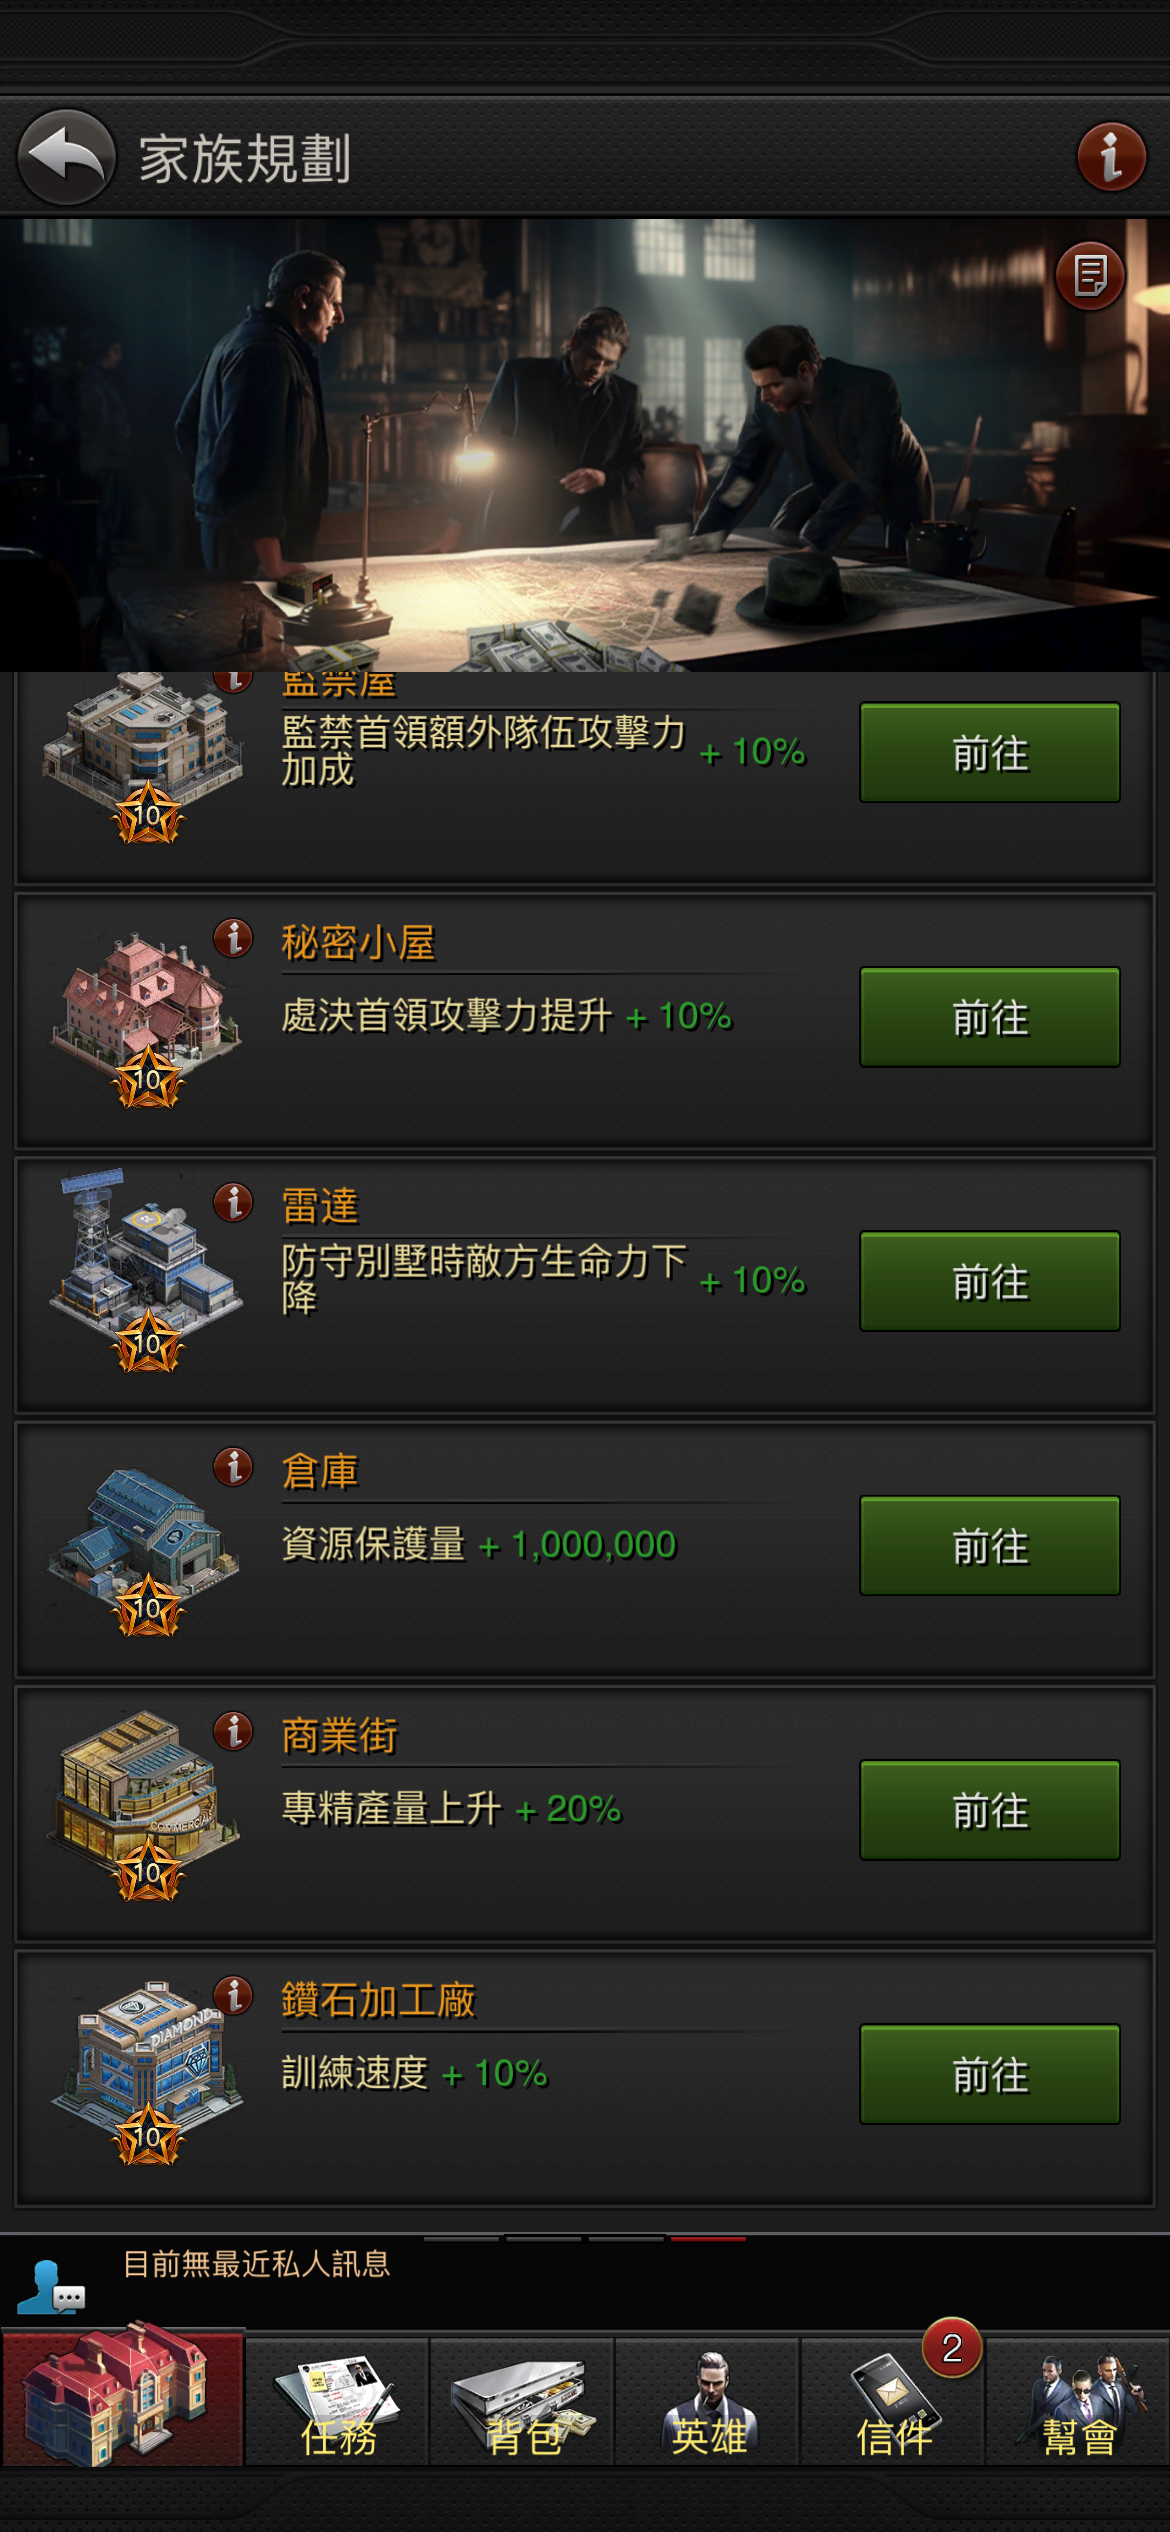Open the 背包 tab
1170x2532 pixels.
[x=523, y=2402]
